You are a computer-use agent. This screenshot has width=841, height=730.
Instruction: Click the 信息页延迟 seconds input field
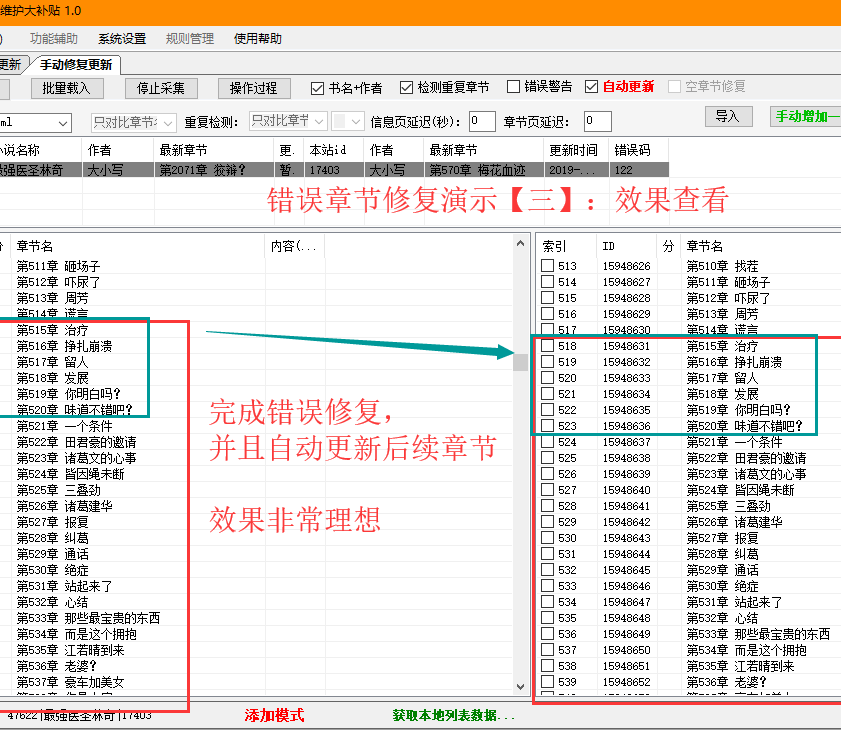click(x=481, y=121)
